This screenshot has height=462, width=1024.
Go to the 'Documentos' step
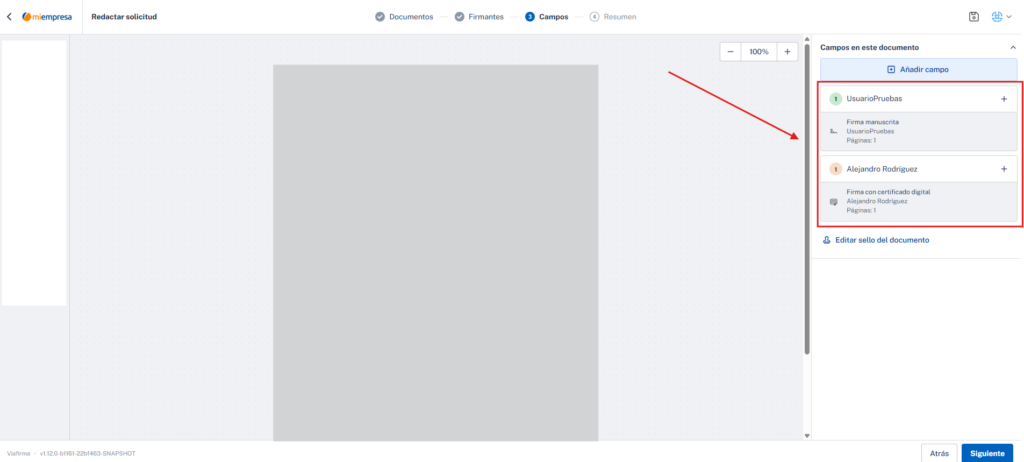[404, 17]
